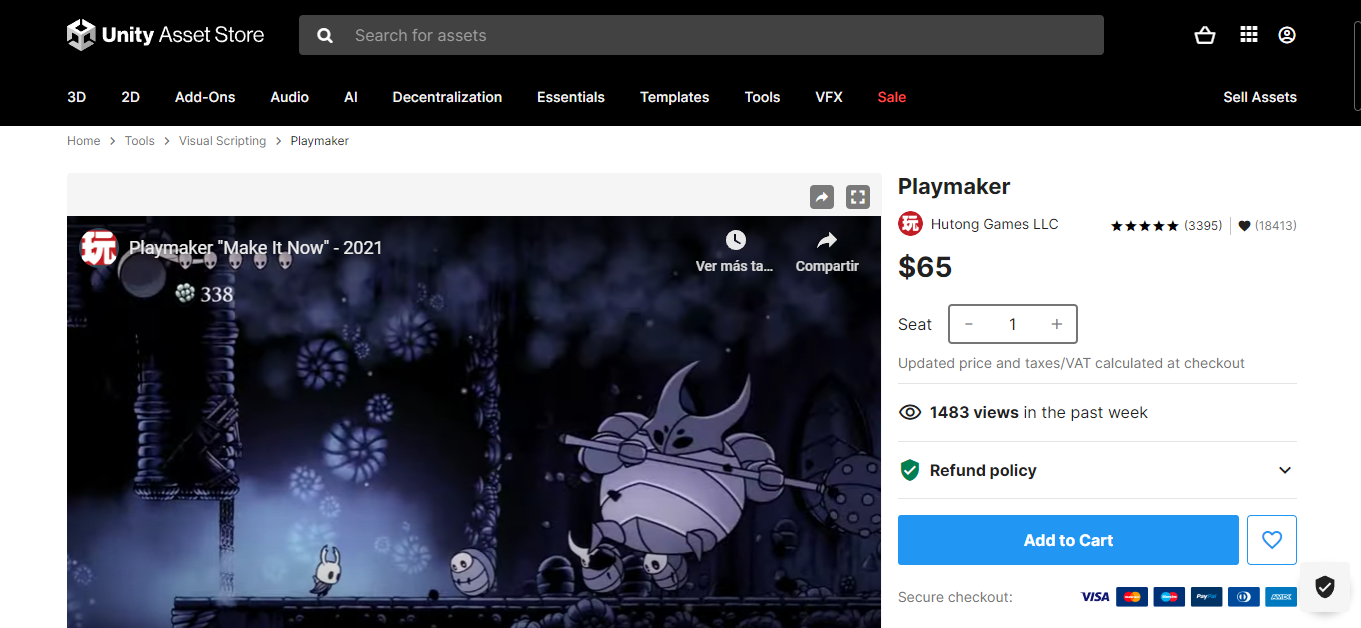Open the Audio category menu

pos(290,97)
